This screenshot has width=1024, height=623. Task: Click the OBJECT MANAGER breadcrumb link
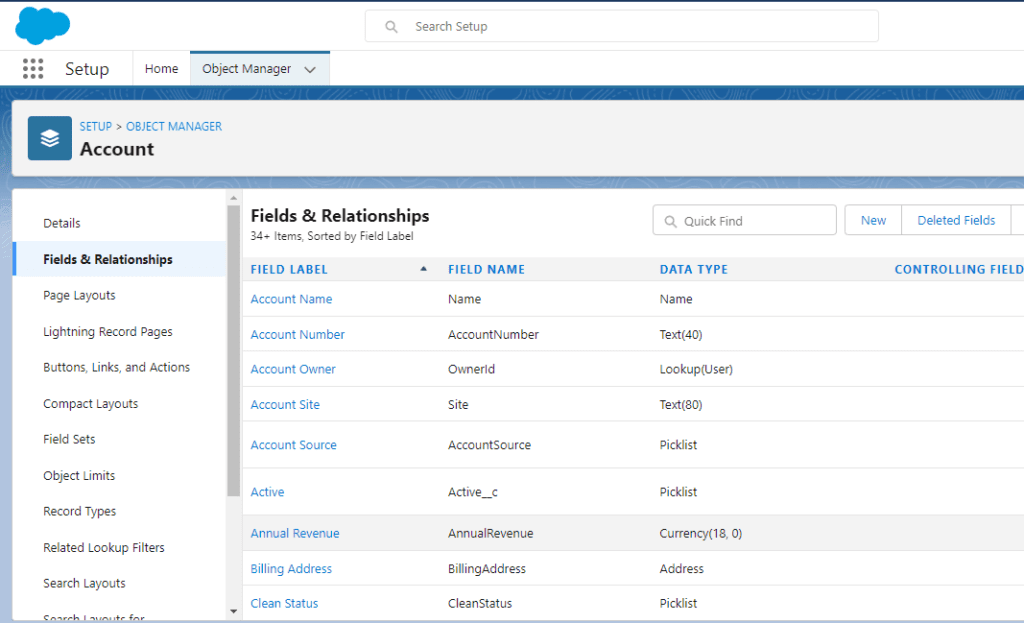(174, 127)
